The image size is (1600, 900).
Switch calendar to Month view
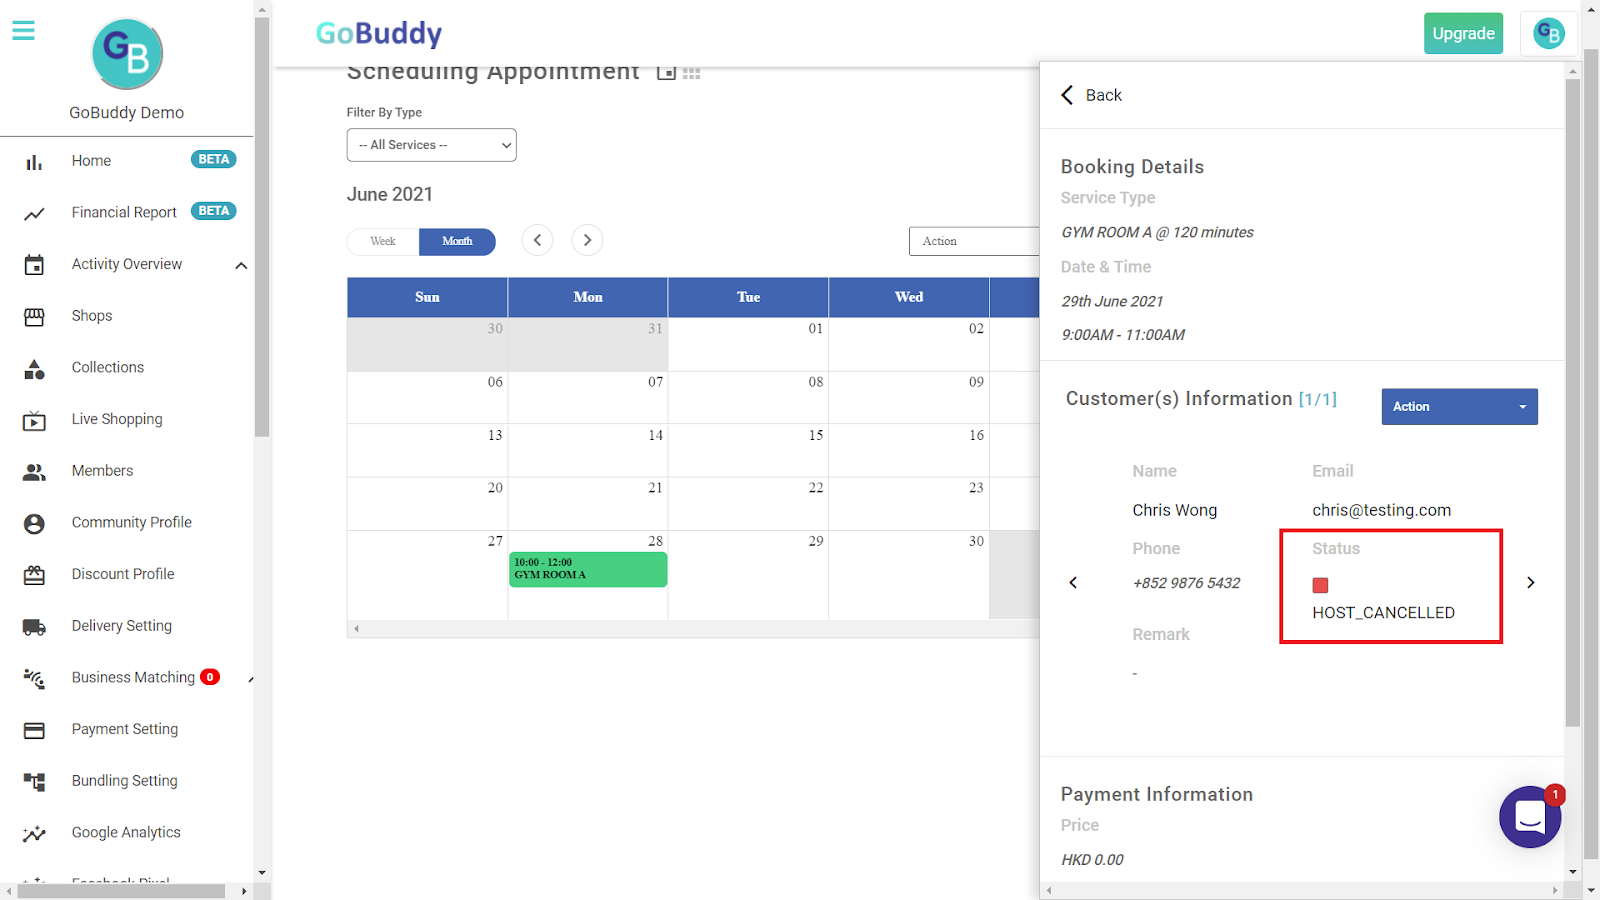pos(457,241)
